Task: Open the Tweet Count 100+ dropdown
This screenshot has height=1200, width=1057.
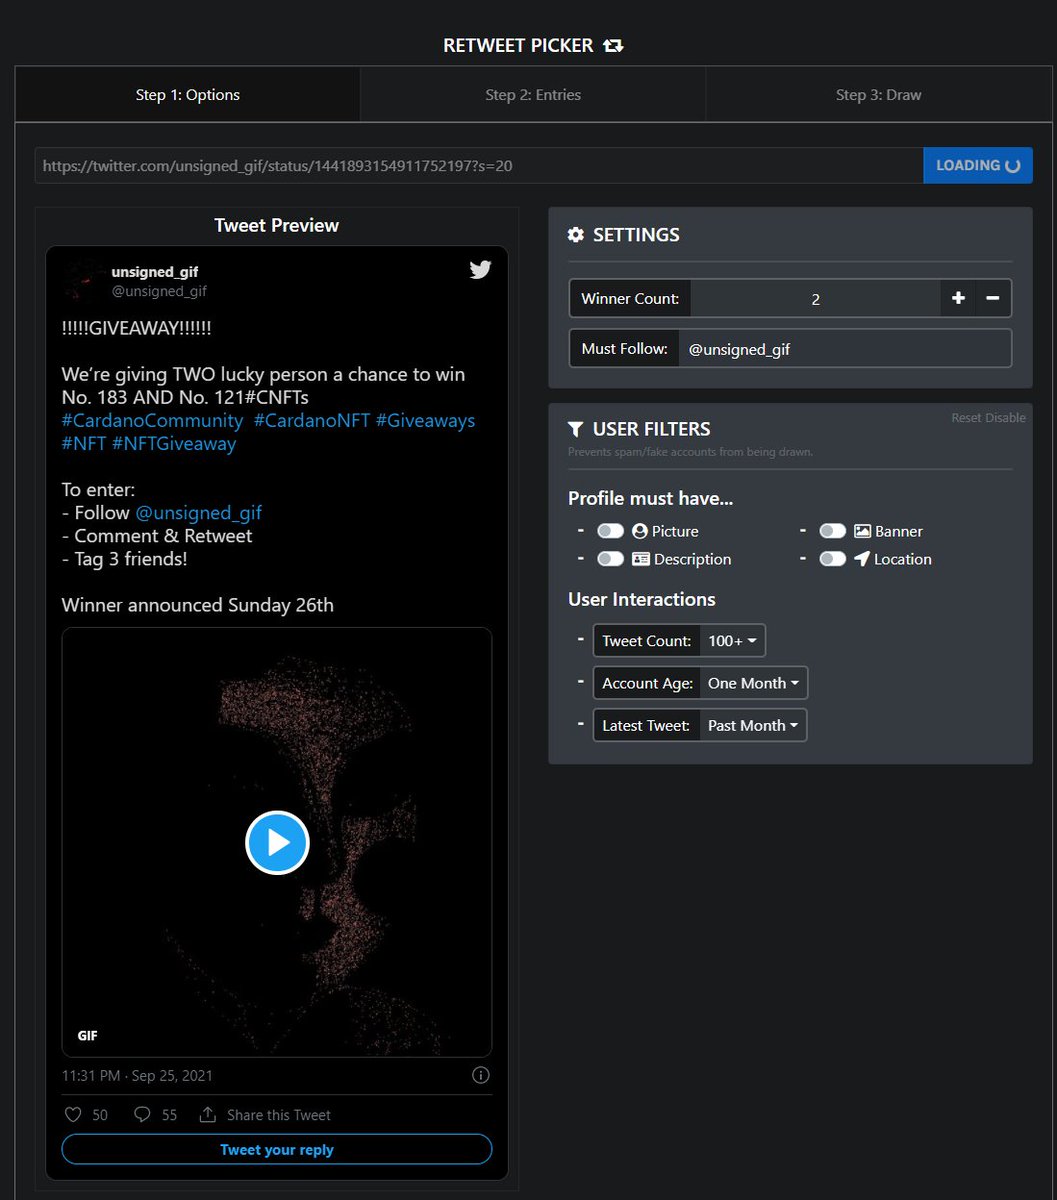Action: tap(732, 641)
